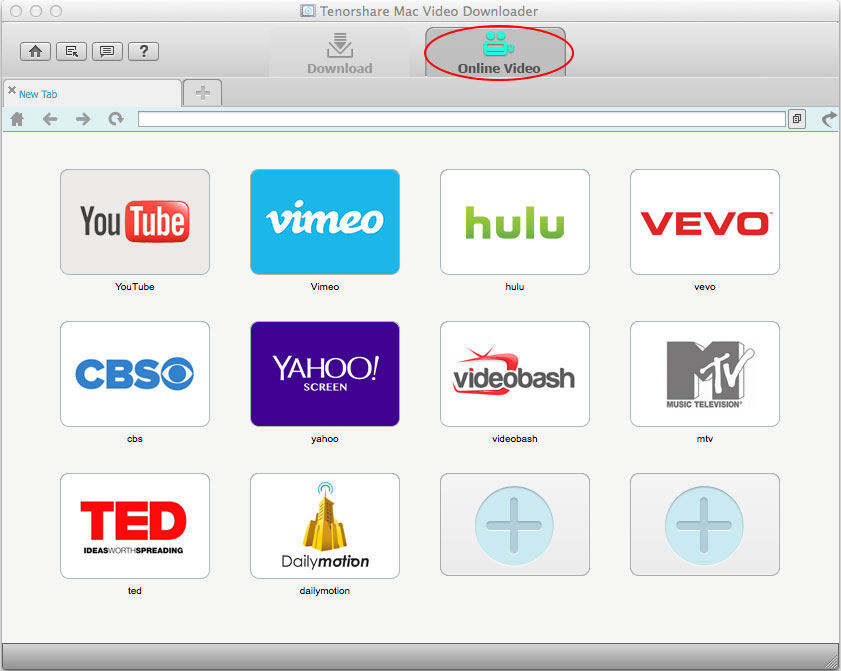Switch to the Download tab
841x671 pixels.
coord(340,53)
